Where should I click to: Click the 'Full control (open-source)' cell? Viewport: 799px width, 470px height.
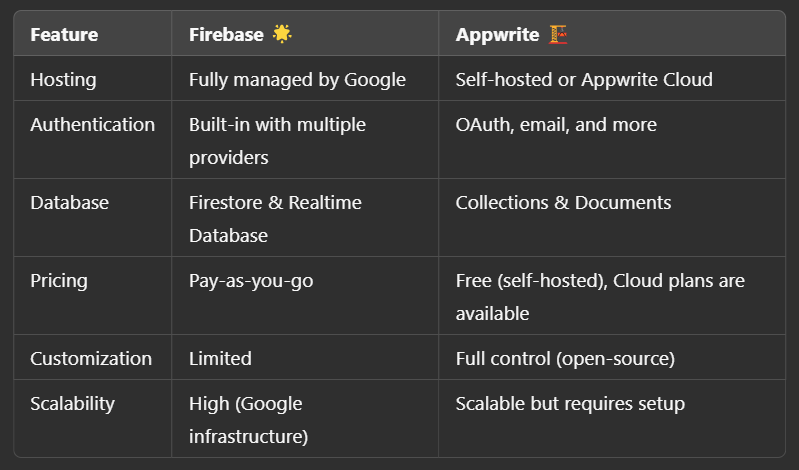click(x=565, y=358)
